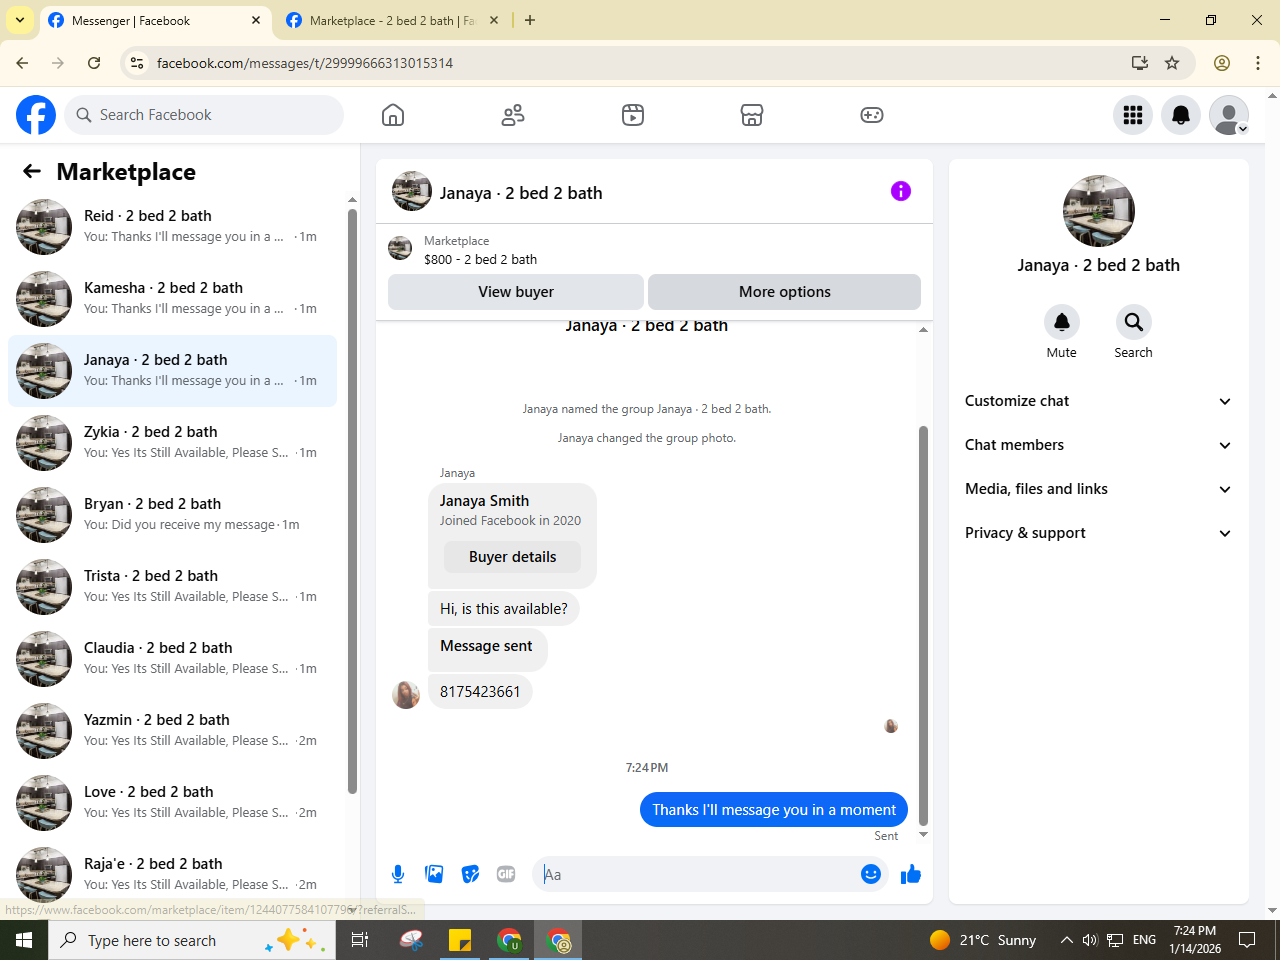This screenshot has width=1280, height=960.
Task: Click the install app icon in address bar
Action: [1139, 63]
